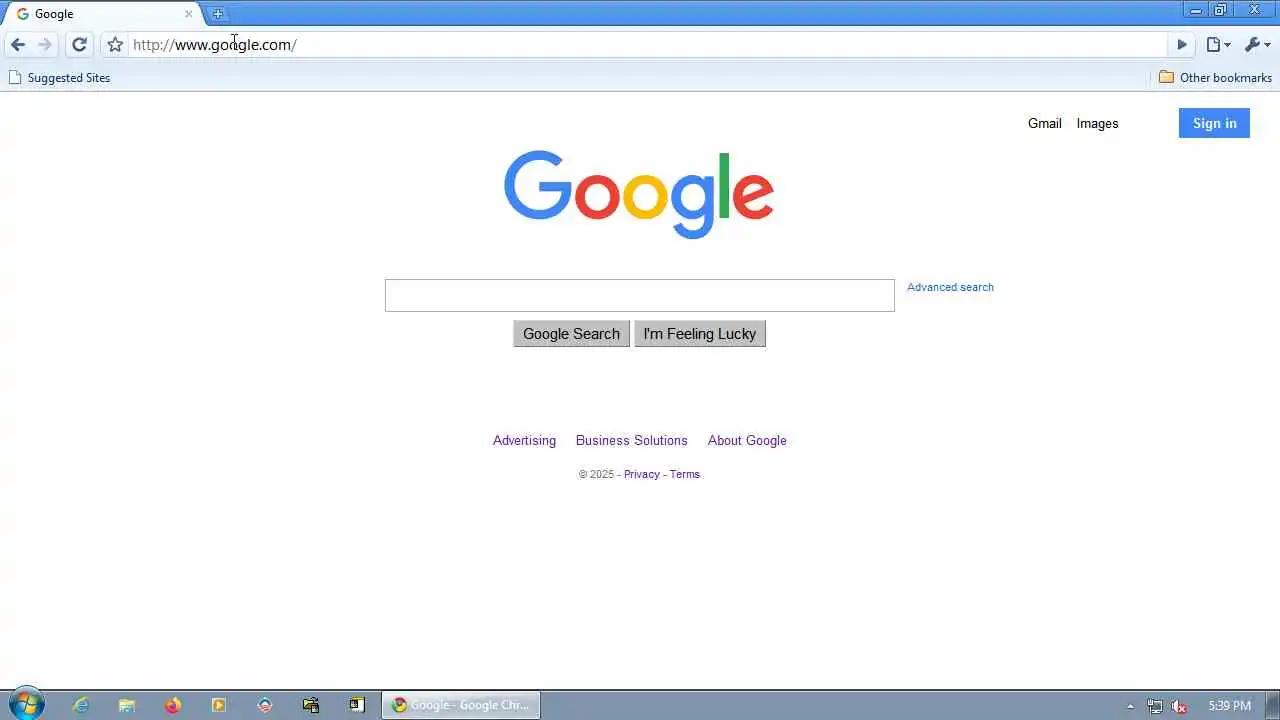Open the Terms link

(685, 474)
